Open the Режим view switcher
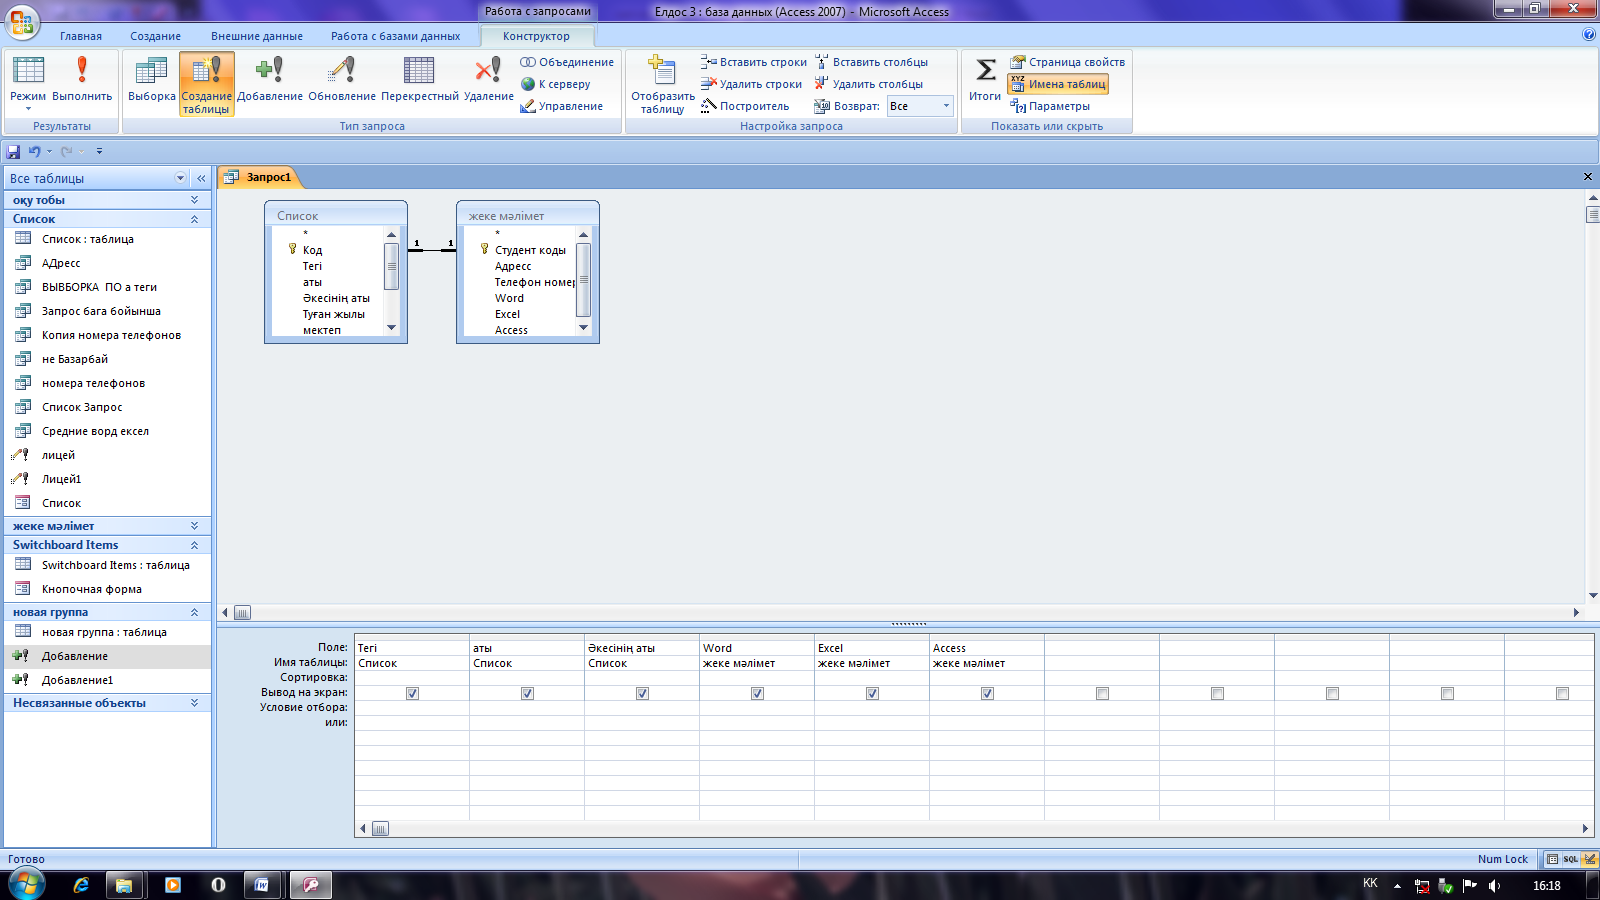This screenshot has height=900, width=1600. click(x=28, y=84)
